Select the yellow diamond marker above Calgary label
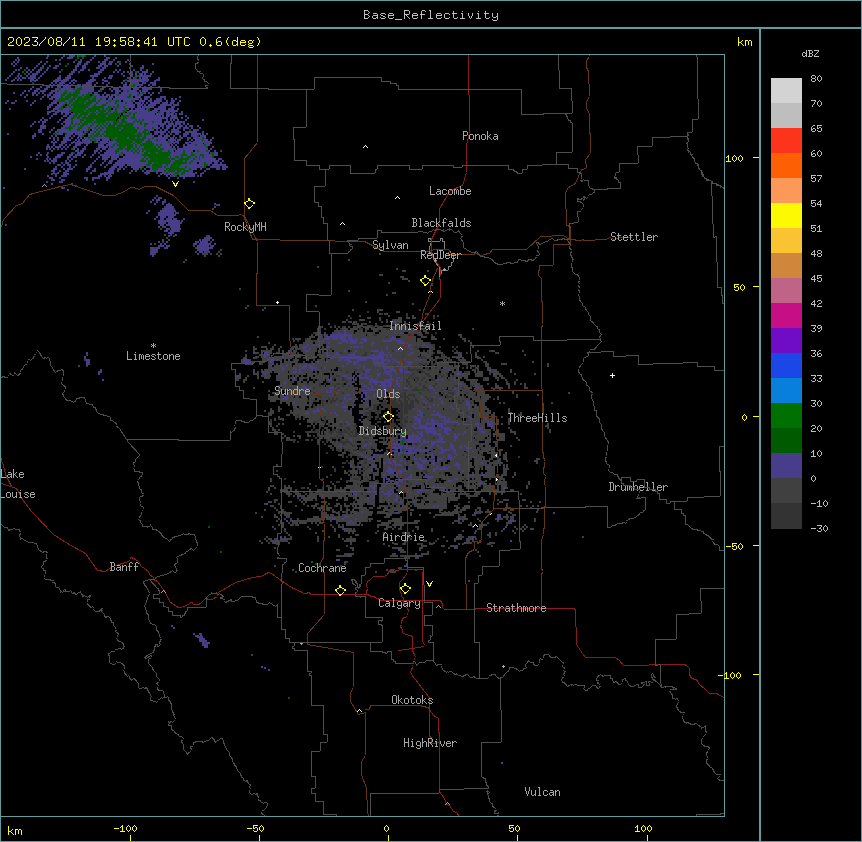The image size is (862, 842). [x=405, y=589]
